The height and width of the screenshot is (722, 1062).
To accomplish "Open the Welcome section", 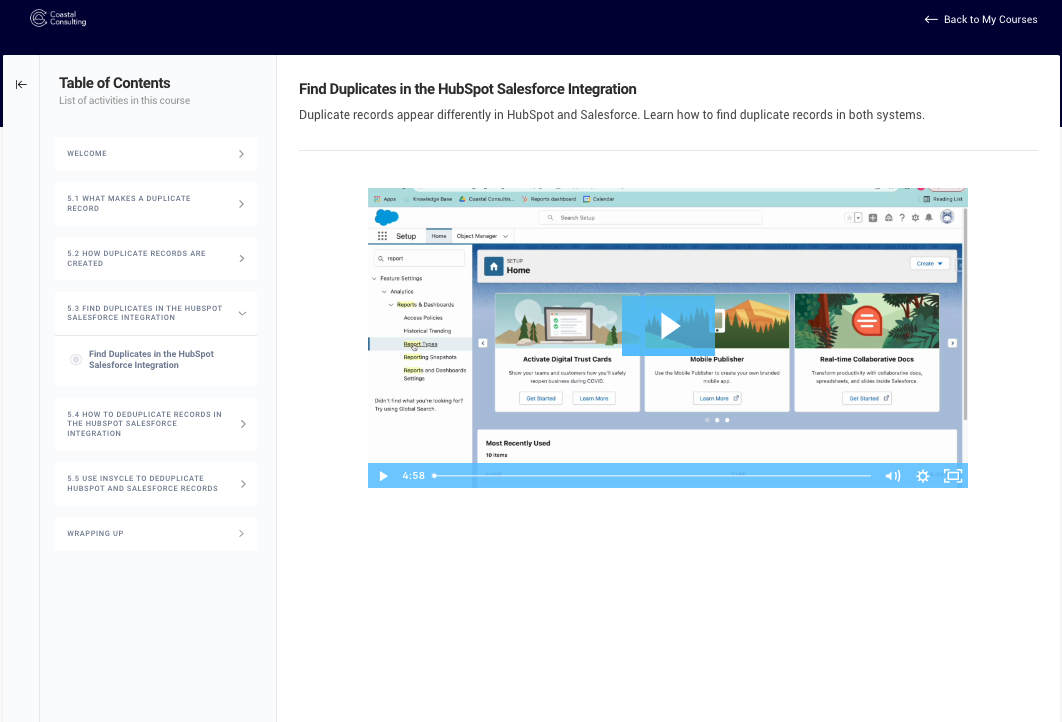I will 156,154.
